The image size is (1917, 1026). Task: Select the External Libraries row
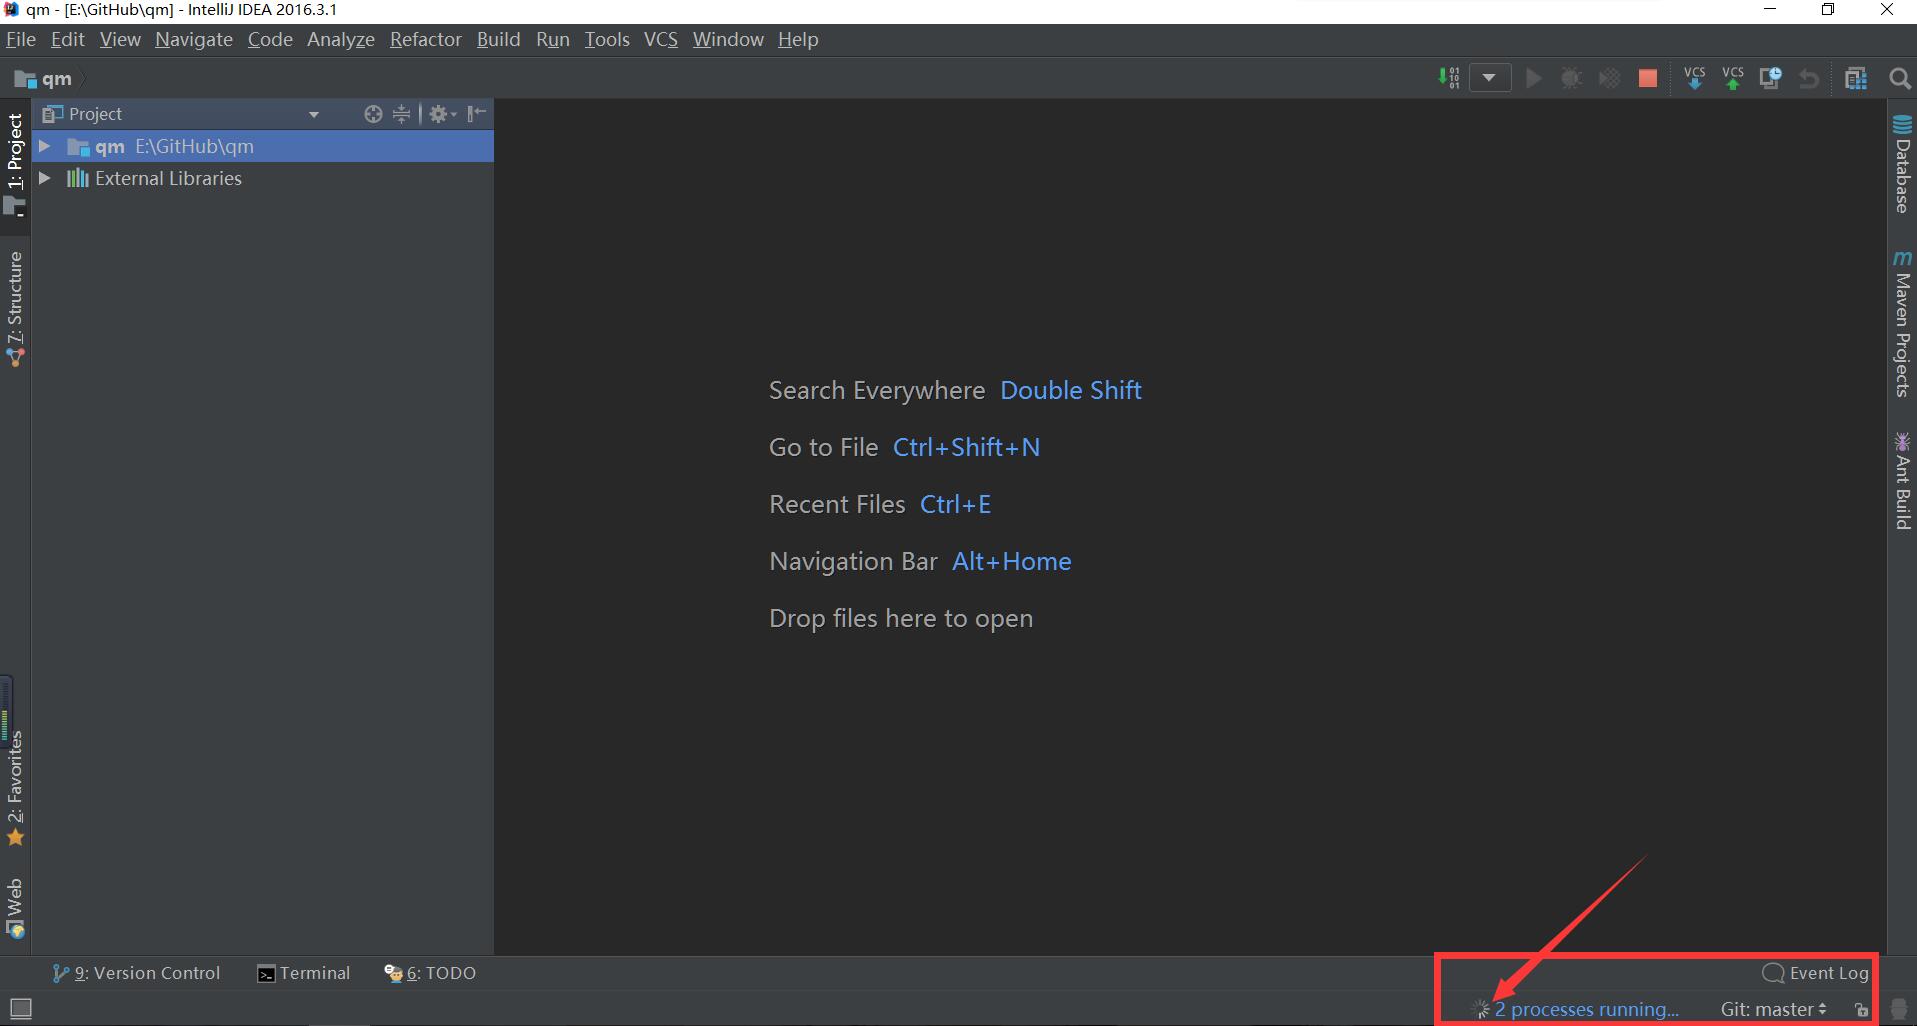[263, 178]
